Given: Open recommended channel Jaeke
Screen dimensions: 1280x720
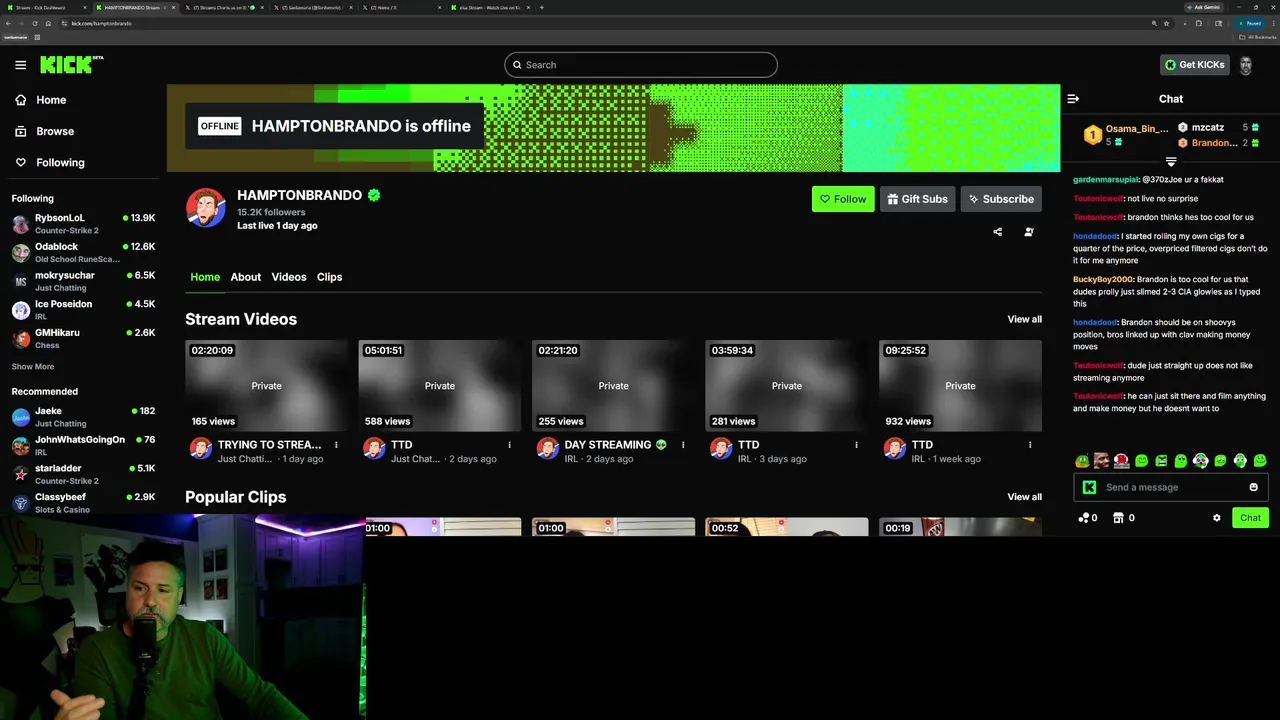Looking at the screenshot, I should coord(83,417).
